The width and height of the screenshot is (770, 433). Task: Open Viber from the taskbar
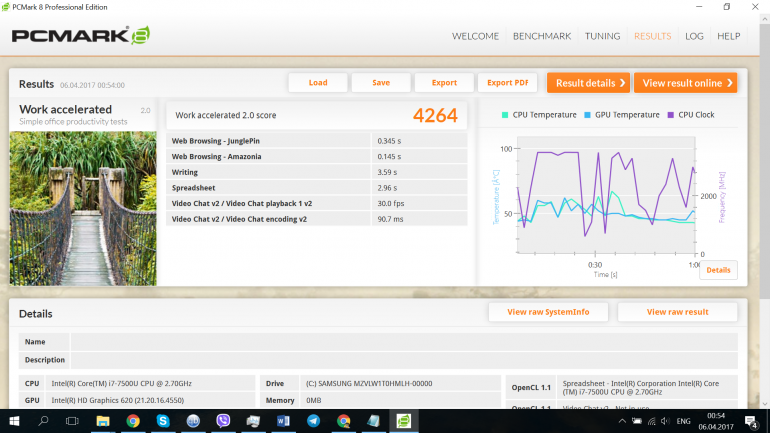pyautogui.click(x=223, y=421)
